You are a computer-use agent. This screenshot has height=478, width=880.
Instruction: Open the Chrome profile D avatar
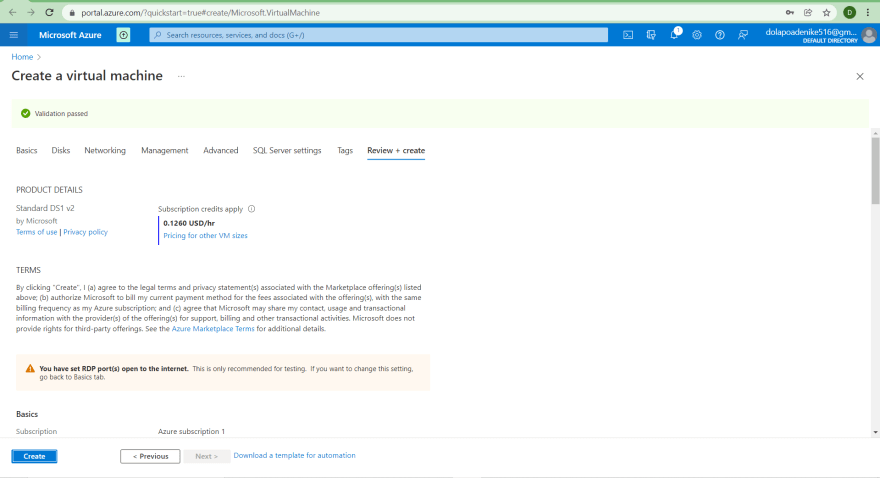click(849, 12)
